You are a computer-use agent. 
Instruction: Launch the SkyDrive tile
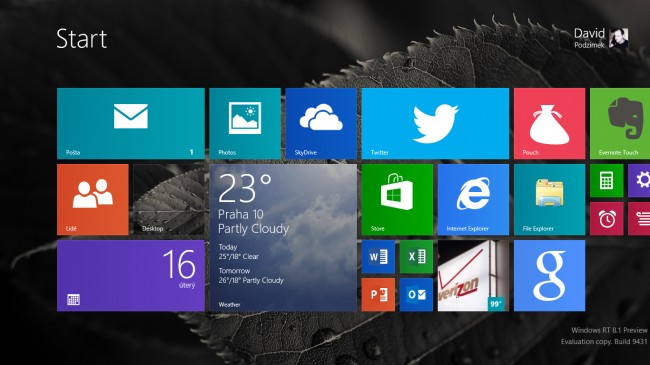[321, 123]
